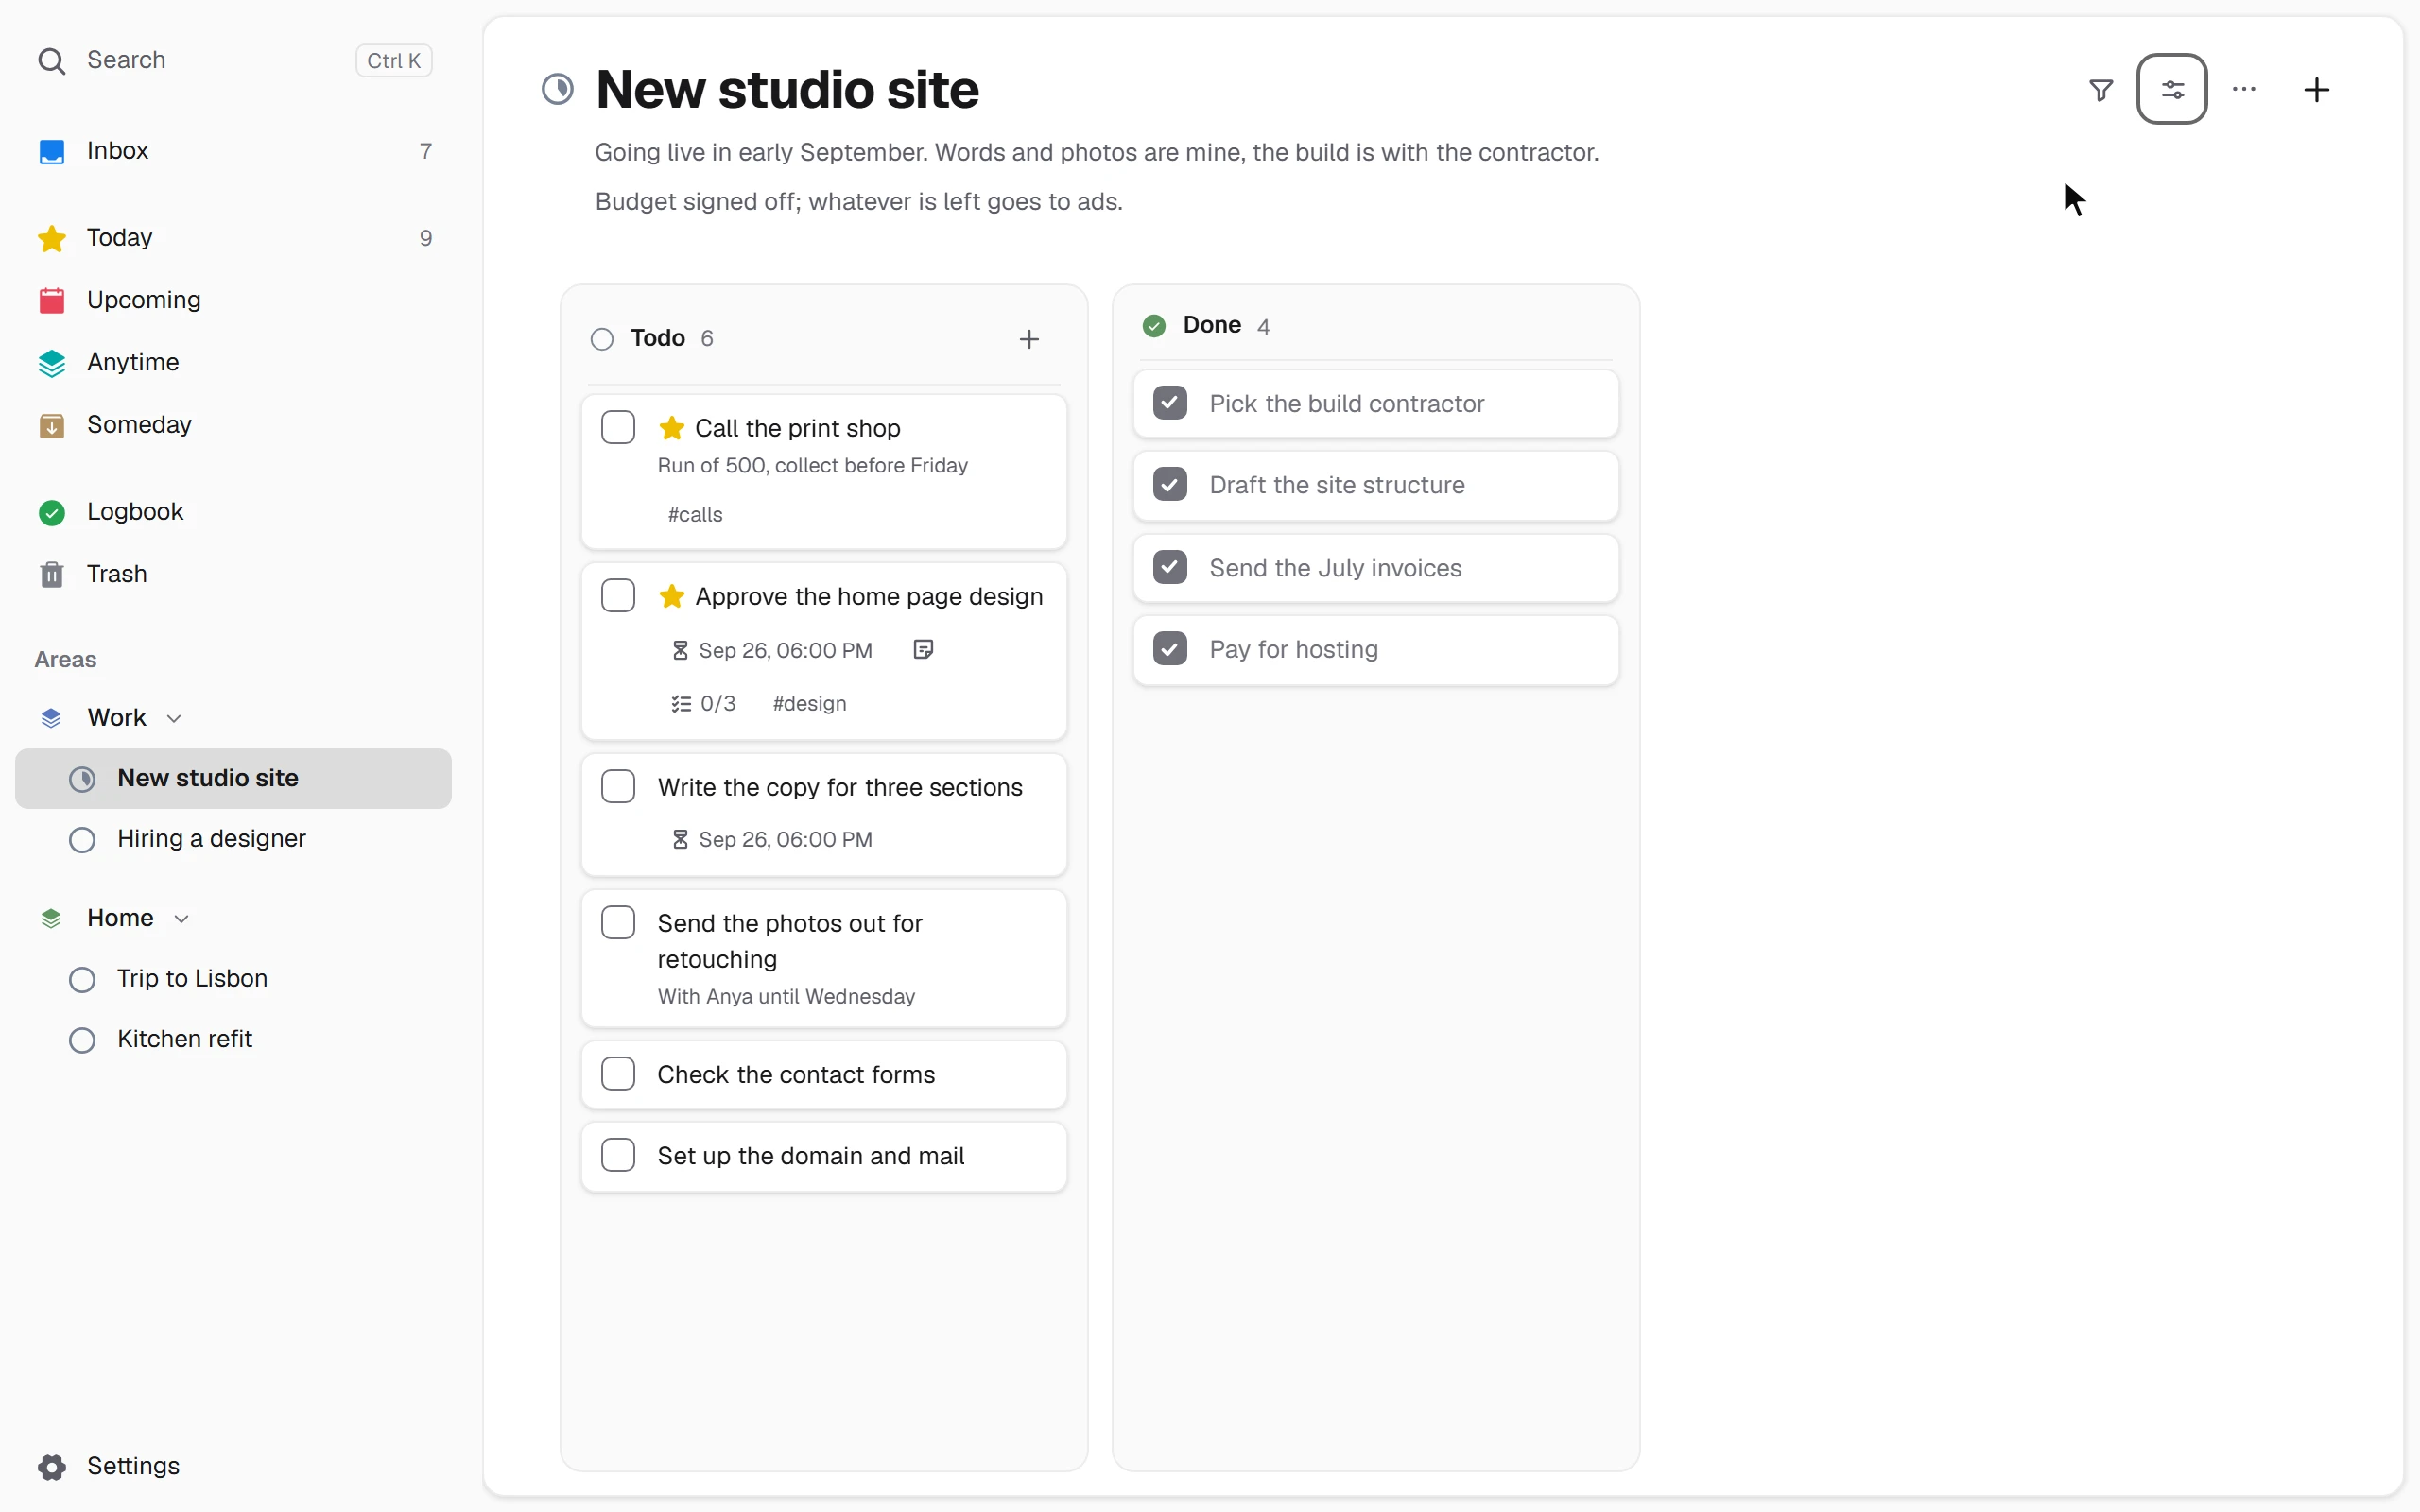Open the Kitchen refit project
This screenshot has width=2420, height=1512.
(x=233, y=1039)
